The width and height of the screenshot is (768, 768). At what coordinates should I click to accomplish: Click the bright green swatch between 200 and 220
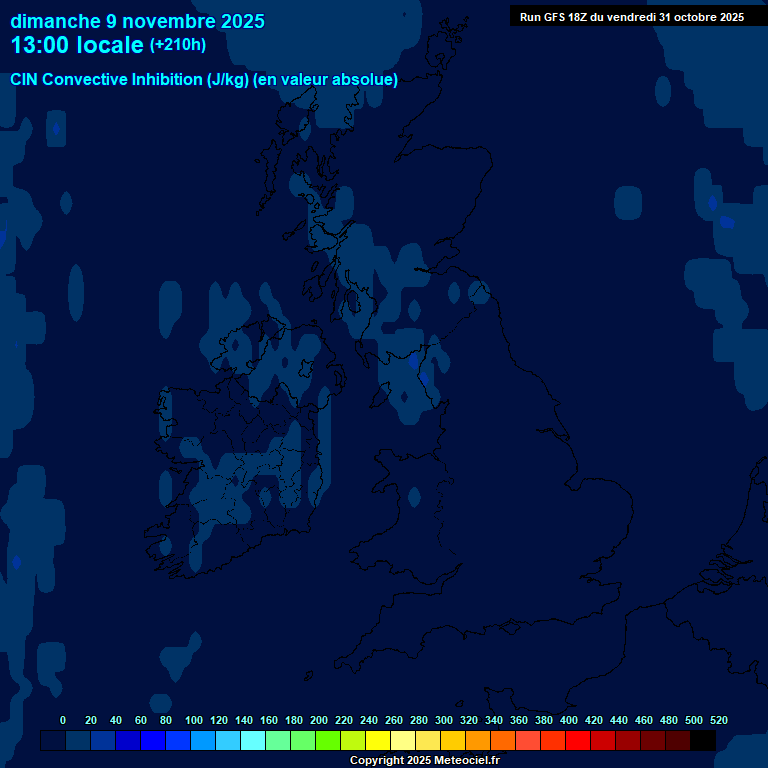328,740
